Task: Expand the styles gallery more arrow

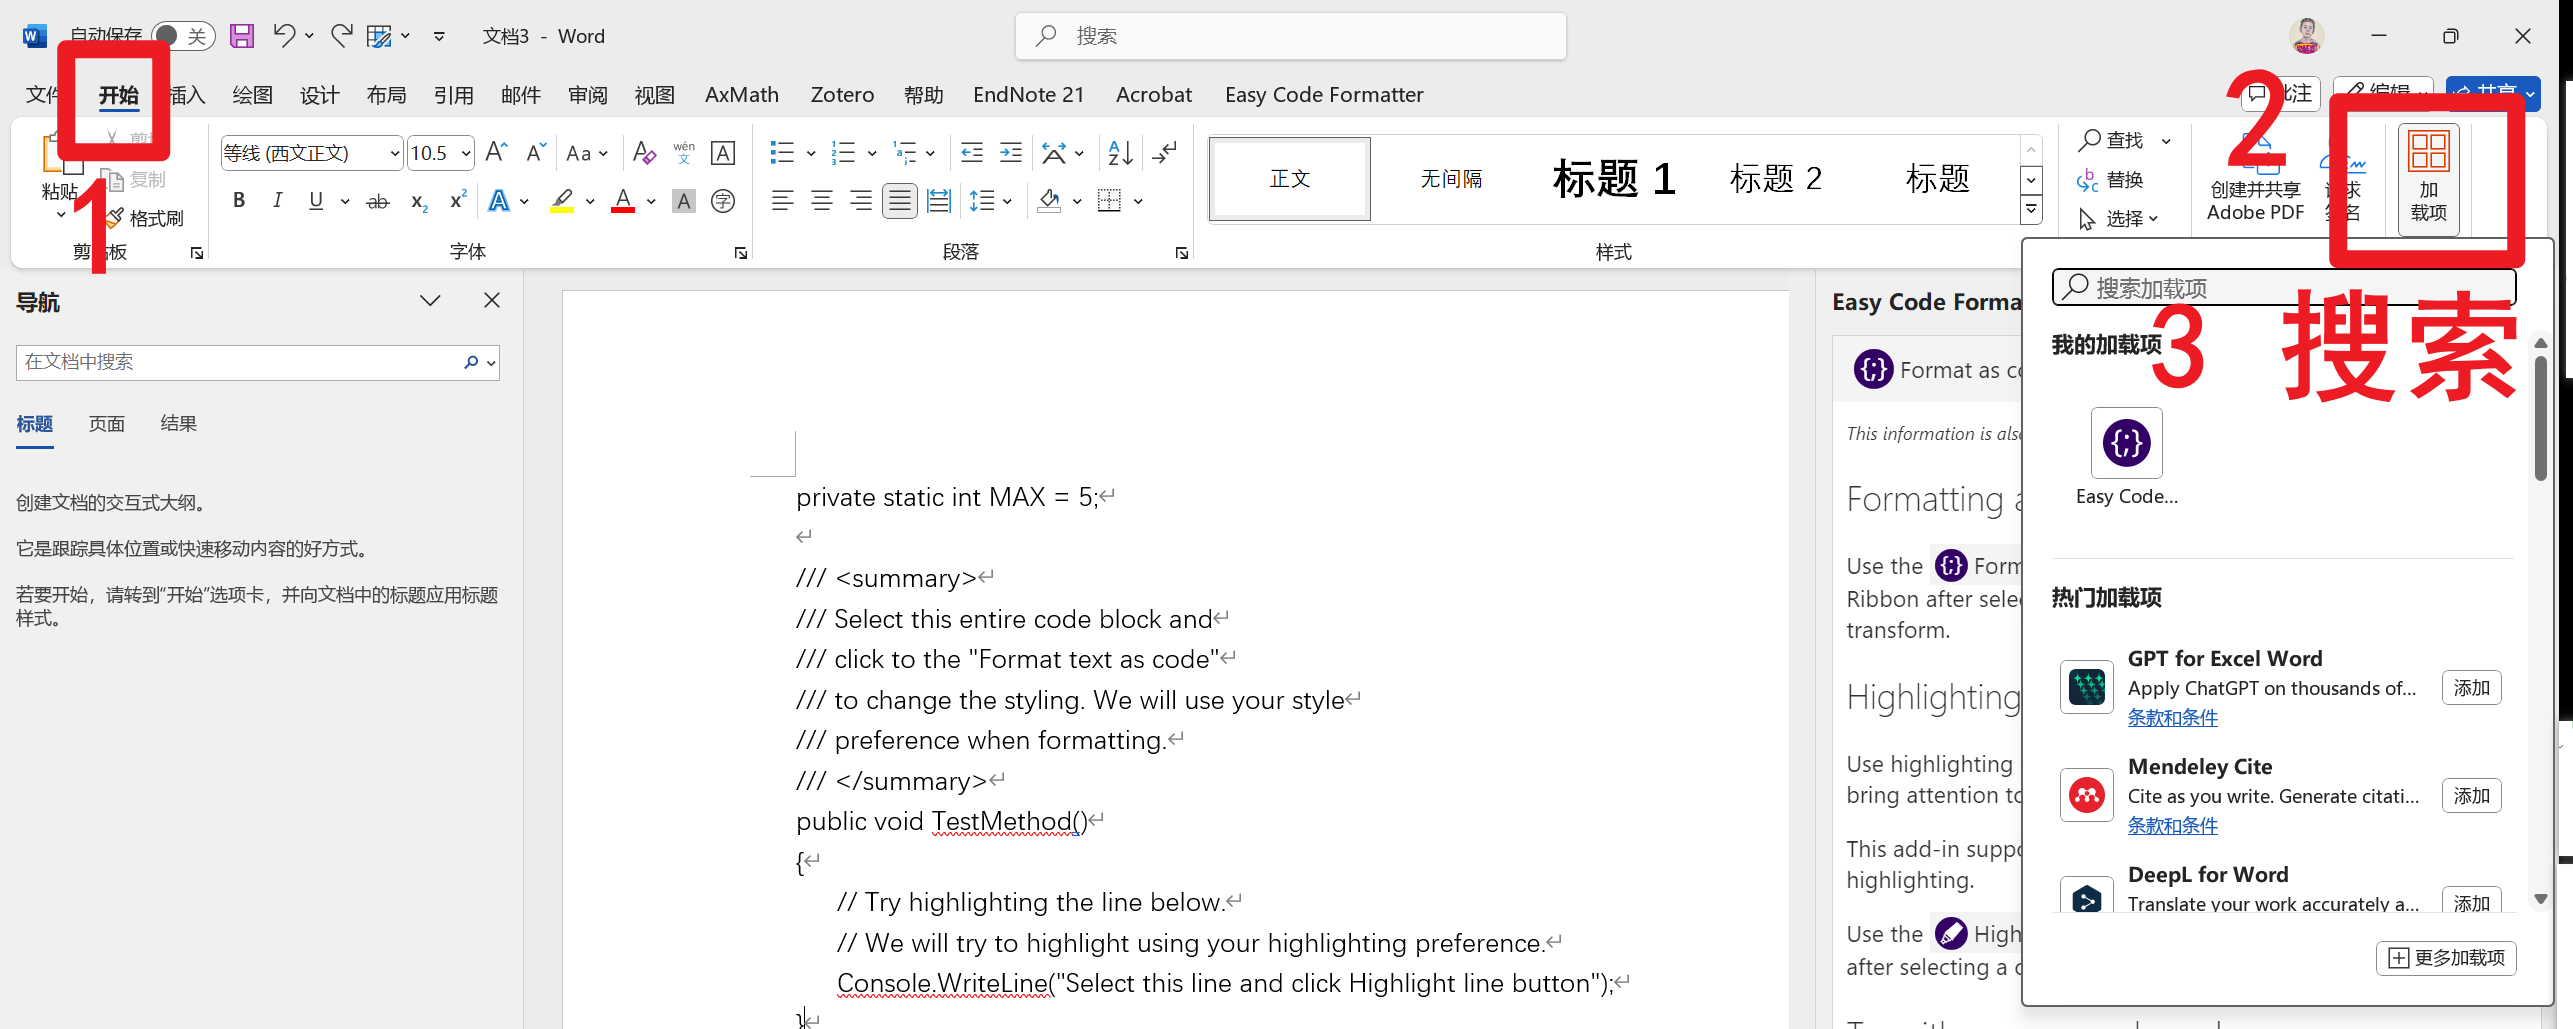Action: 2031,211
